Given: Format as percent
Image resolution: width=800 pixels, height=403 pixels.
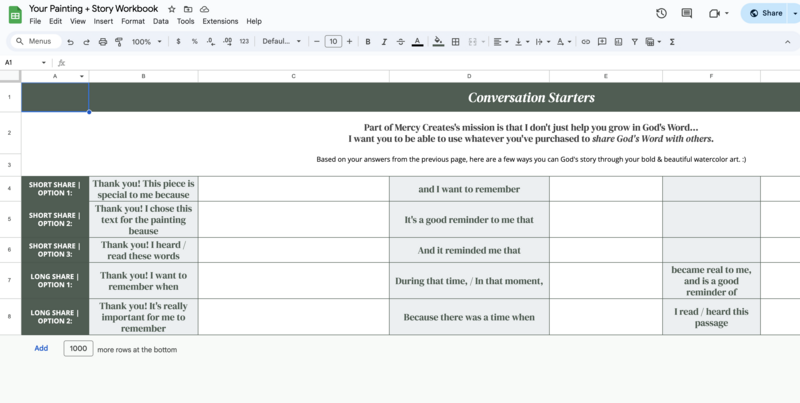Looking at the screenshot, I should (194, 42).
